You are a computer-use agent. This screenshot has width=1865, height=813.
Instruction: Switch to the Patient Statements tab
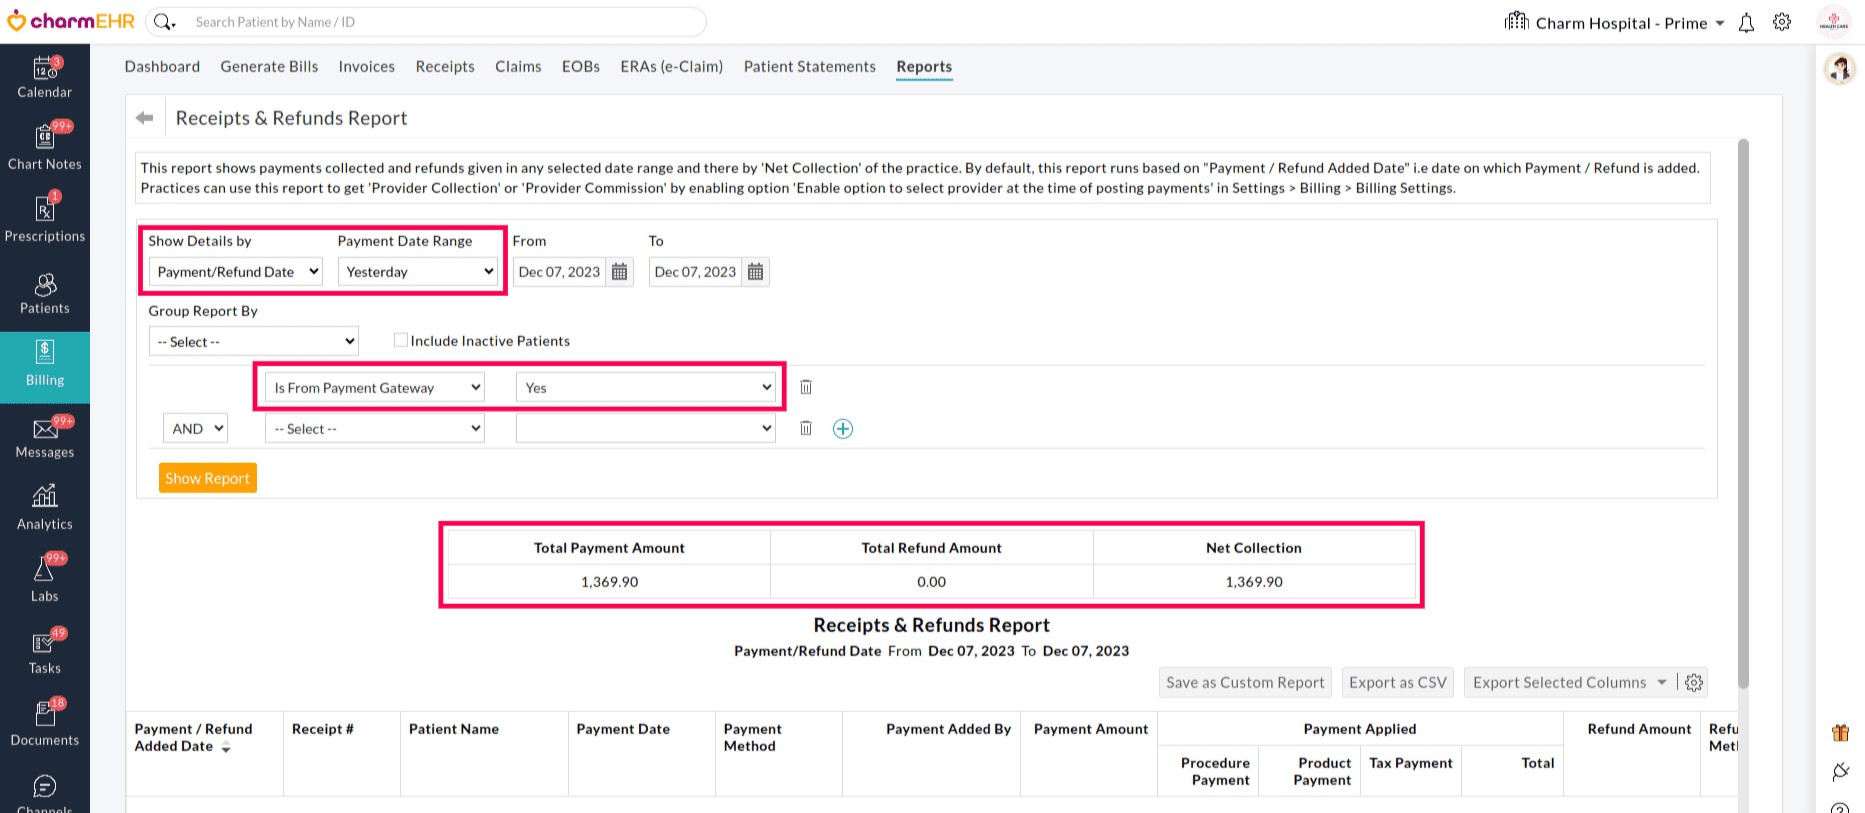tap(809, 67)
